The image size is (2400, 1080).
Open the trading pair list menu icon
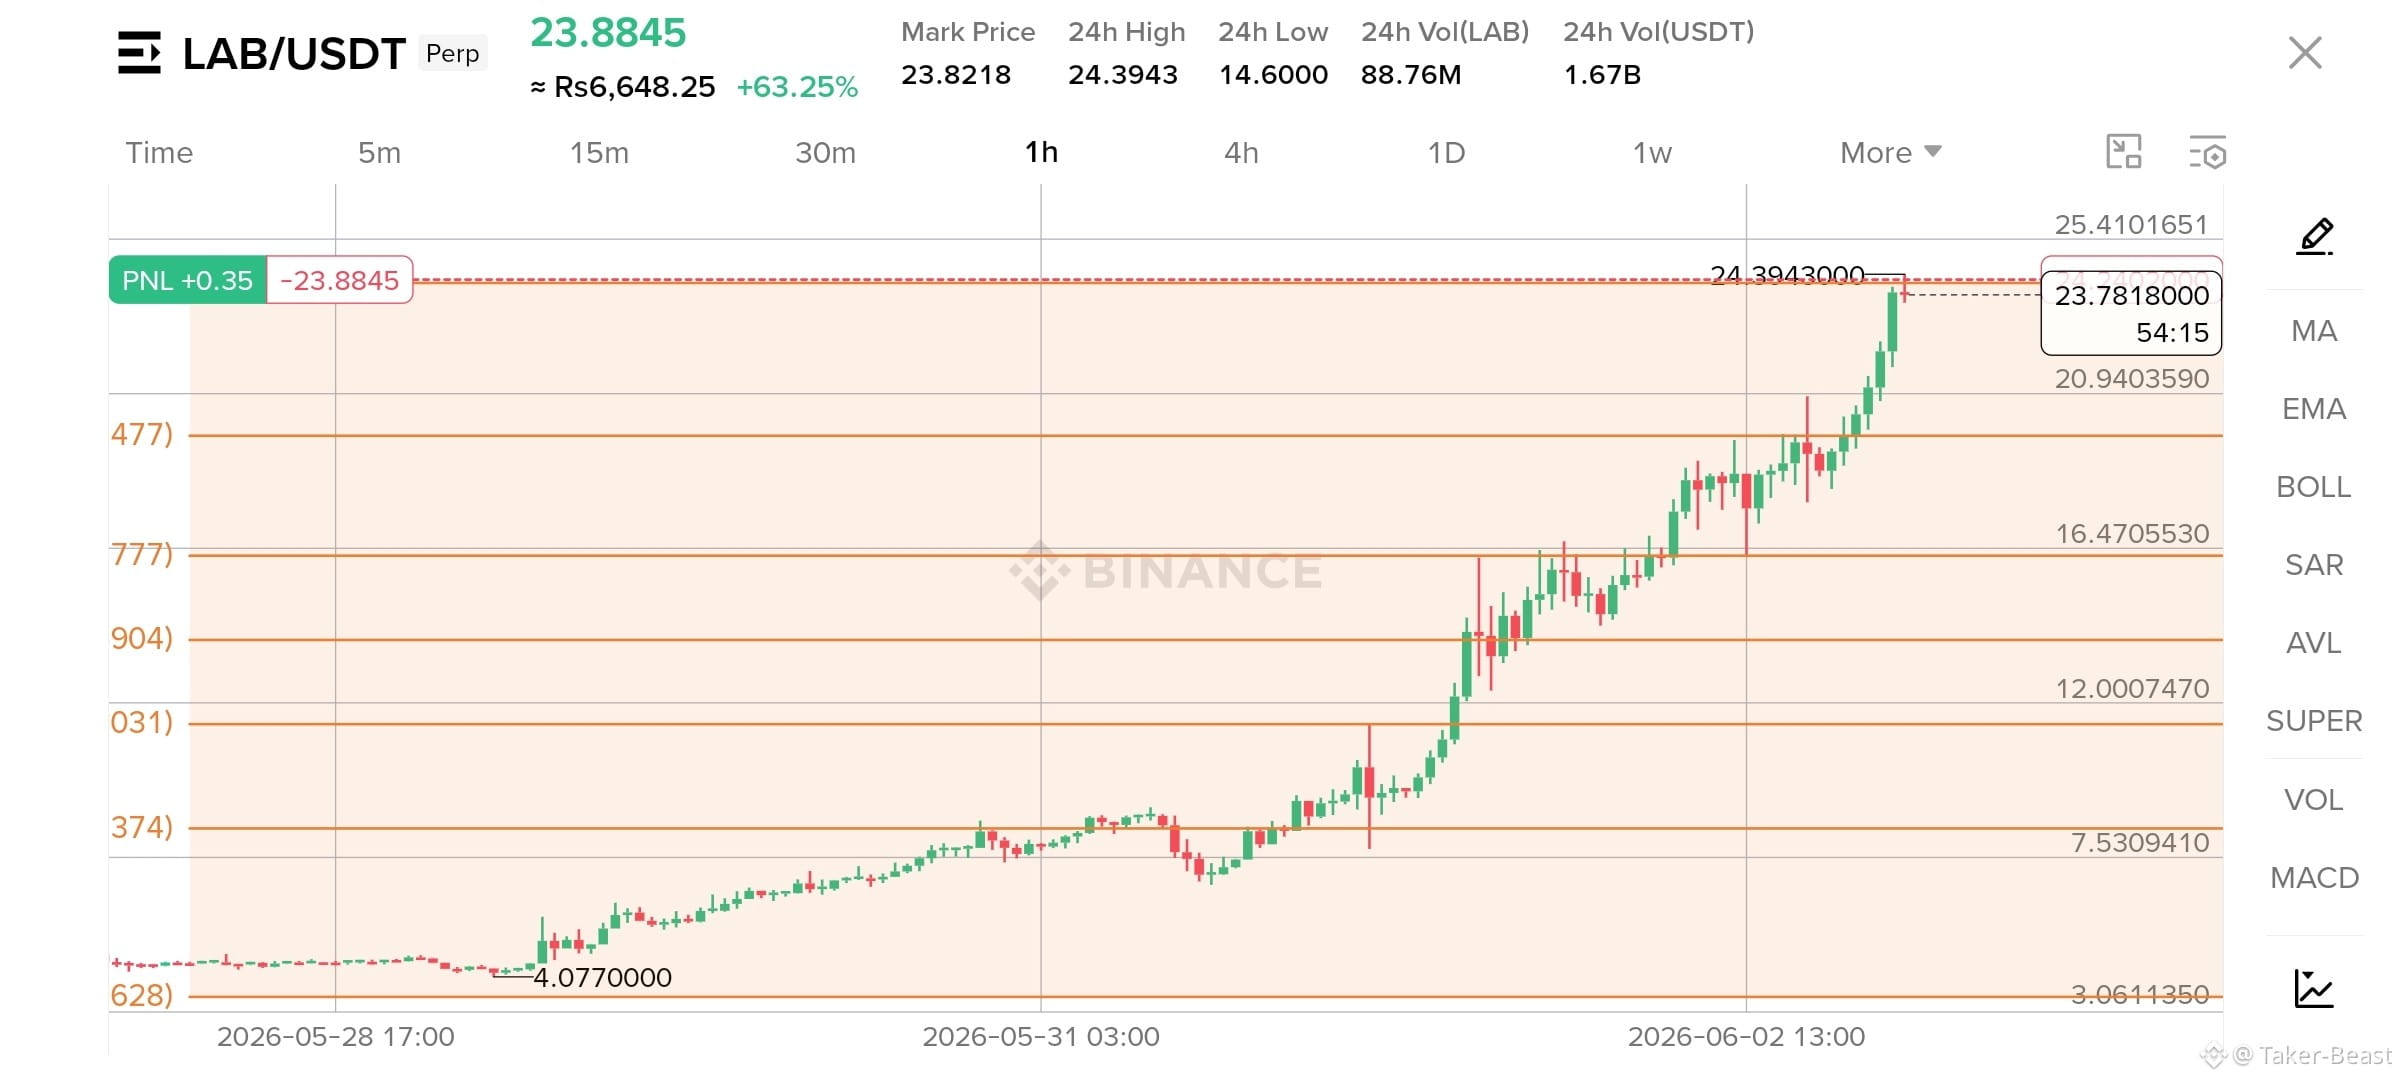139,53
